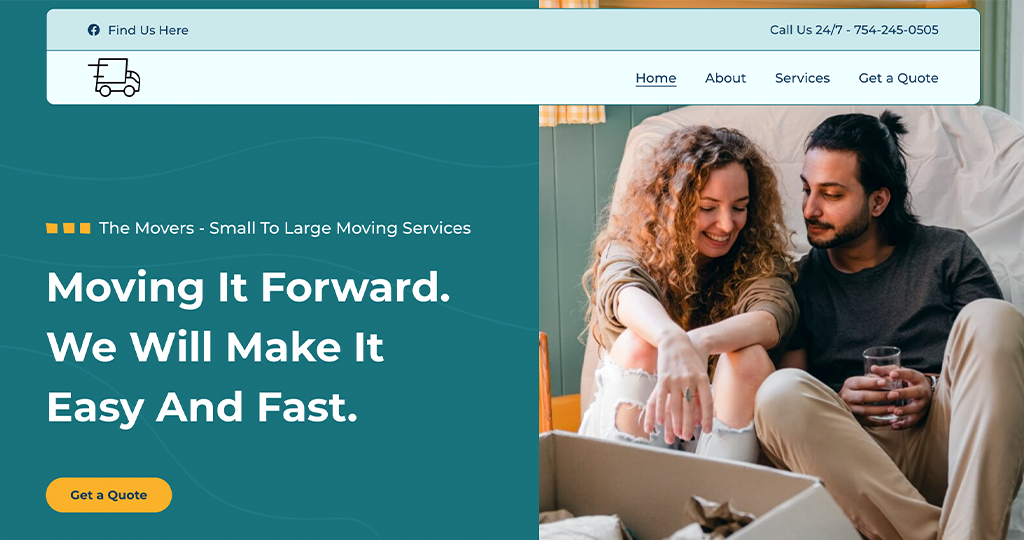Open the About page from navigation

(x=726, y=78)
